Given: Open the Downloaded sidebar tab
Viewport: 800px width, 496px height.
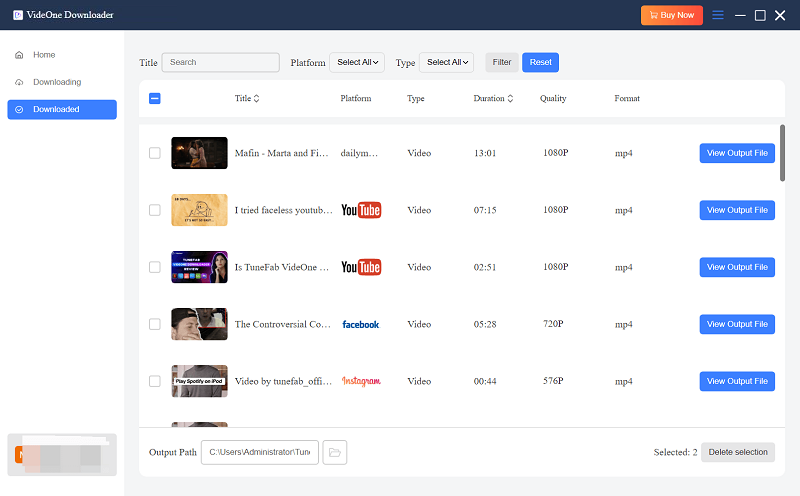Looking at the screenshot, I should (x=56, y=109).
